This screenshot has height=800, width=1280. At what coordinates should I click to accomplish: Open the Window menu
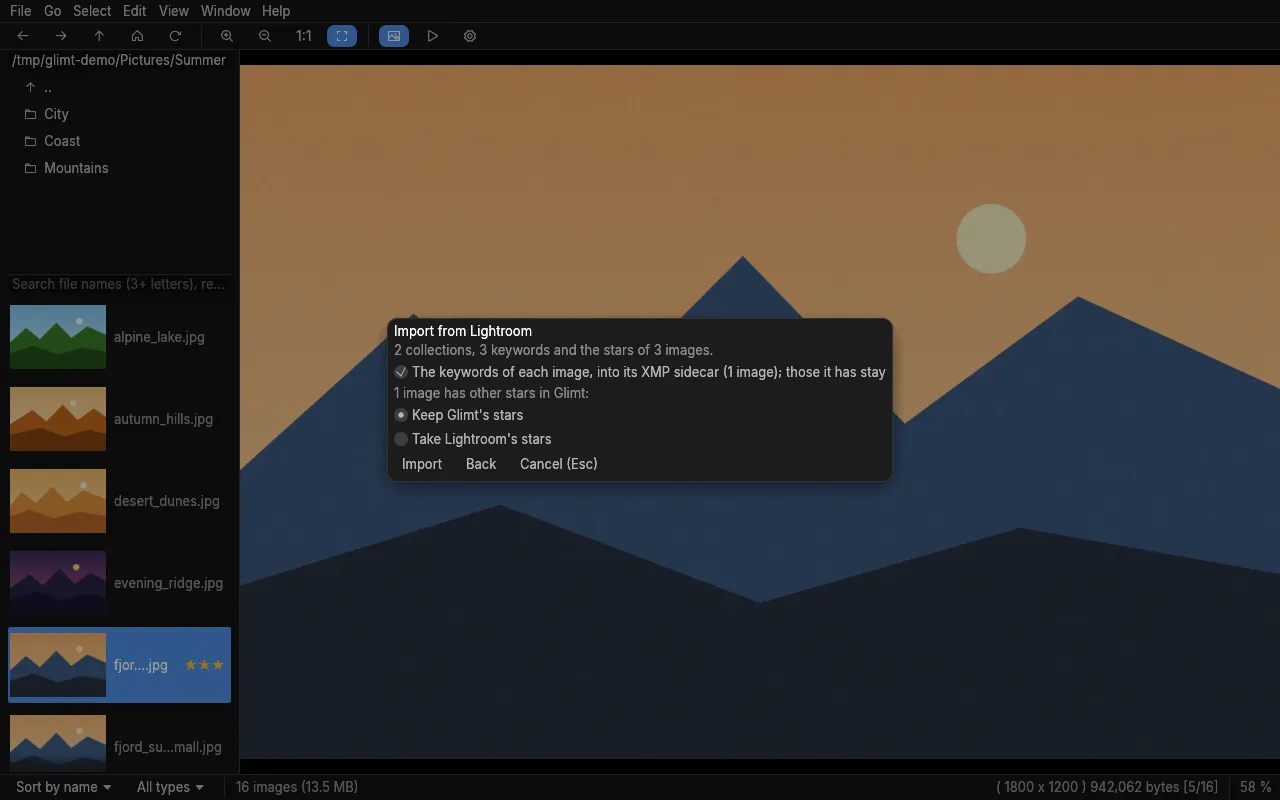click(225, 11)
